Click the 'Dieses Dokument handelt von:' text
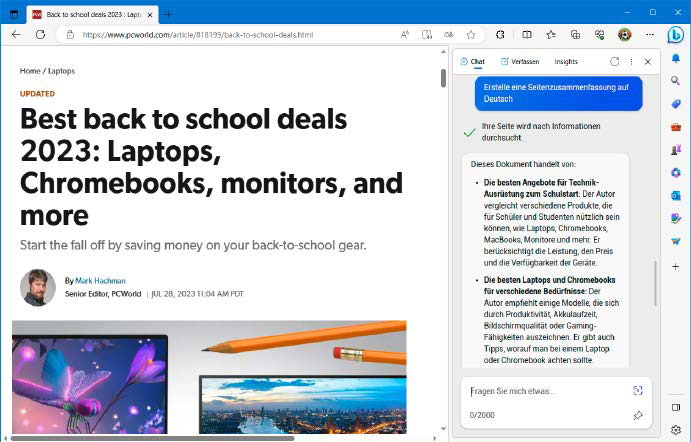This screenshot has width=691, height=442. tap(523, 164)
